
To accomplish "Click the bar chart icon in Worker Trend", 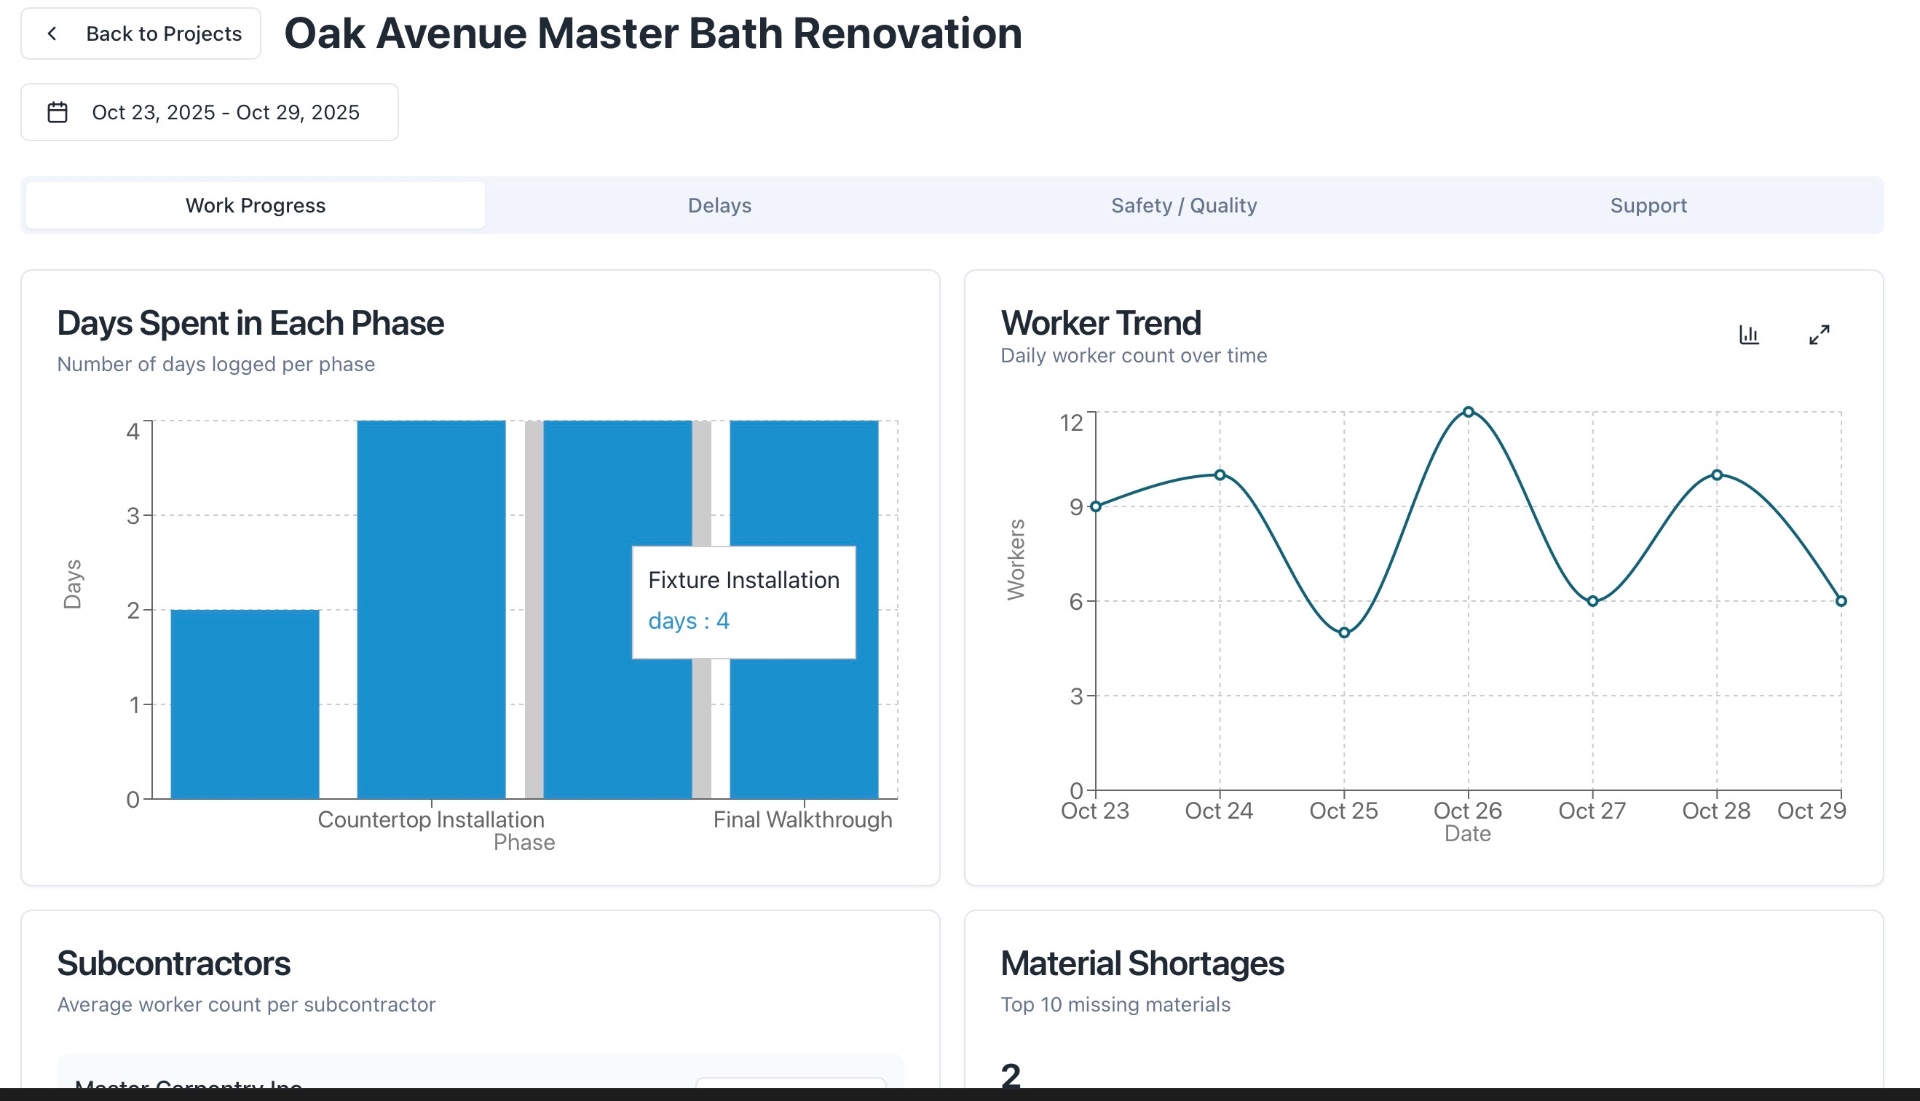I will [x=1749, y=335].
